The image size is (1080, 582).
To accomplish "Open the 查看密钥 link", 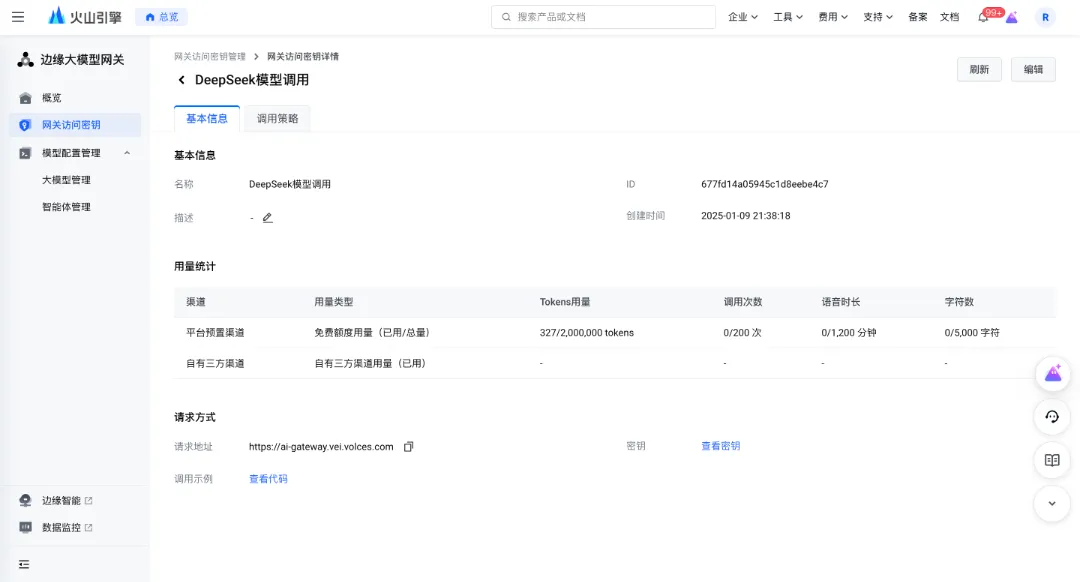I will coord(720,446).
